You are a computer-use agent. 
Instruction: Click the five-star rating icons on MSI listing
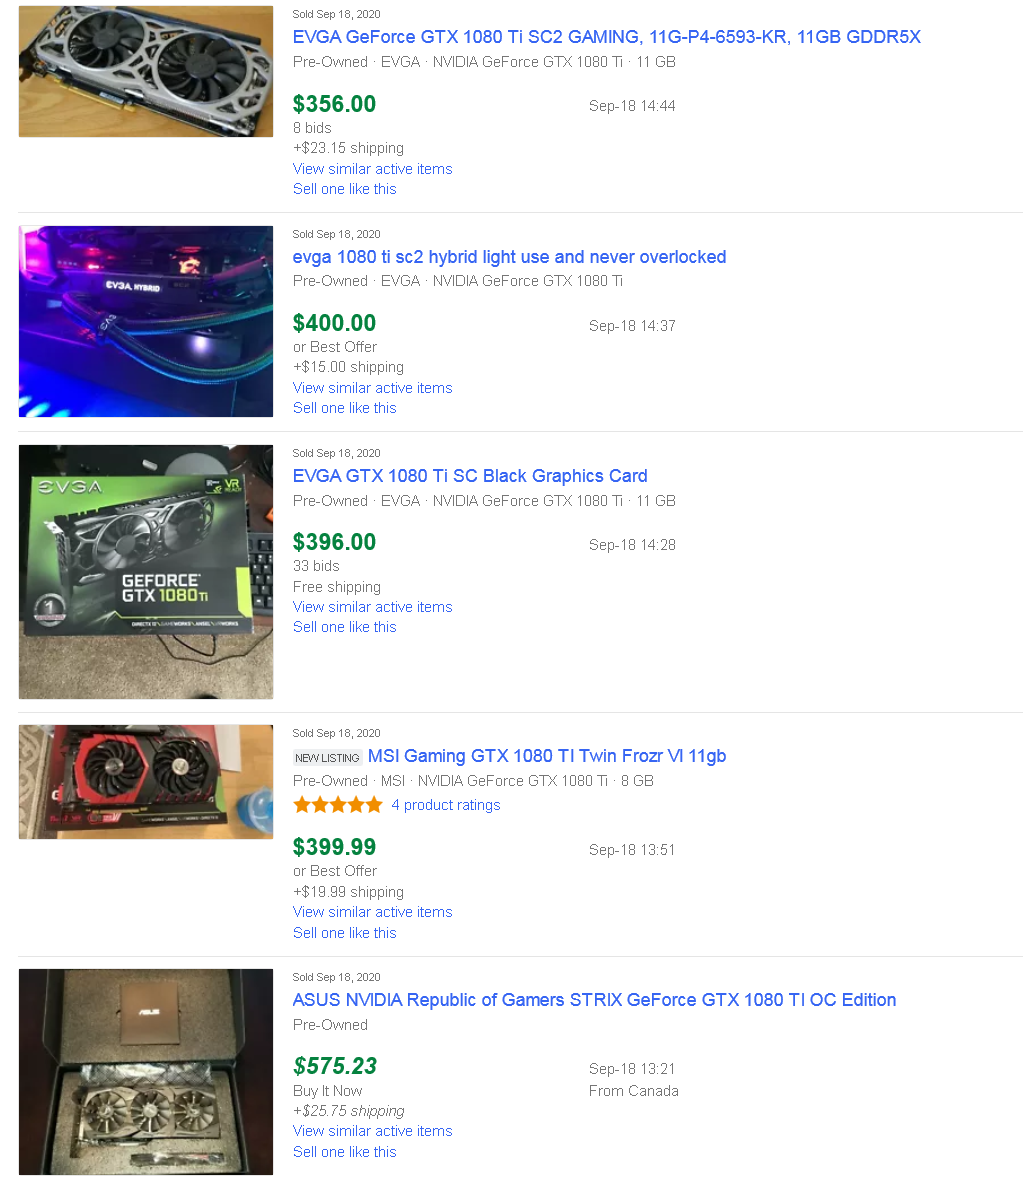coord(337,805)
